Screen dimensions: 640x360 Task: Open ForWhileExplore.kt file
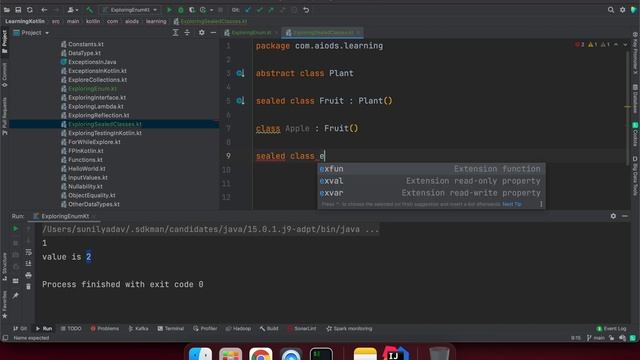pyautogui.click(x=94, y=142)
